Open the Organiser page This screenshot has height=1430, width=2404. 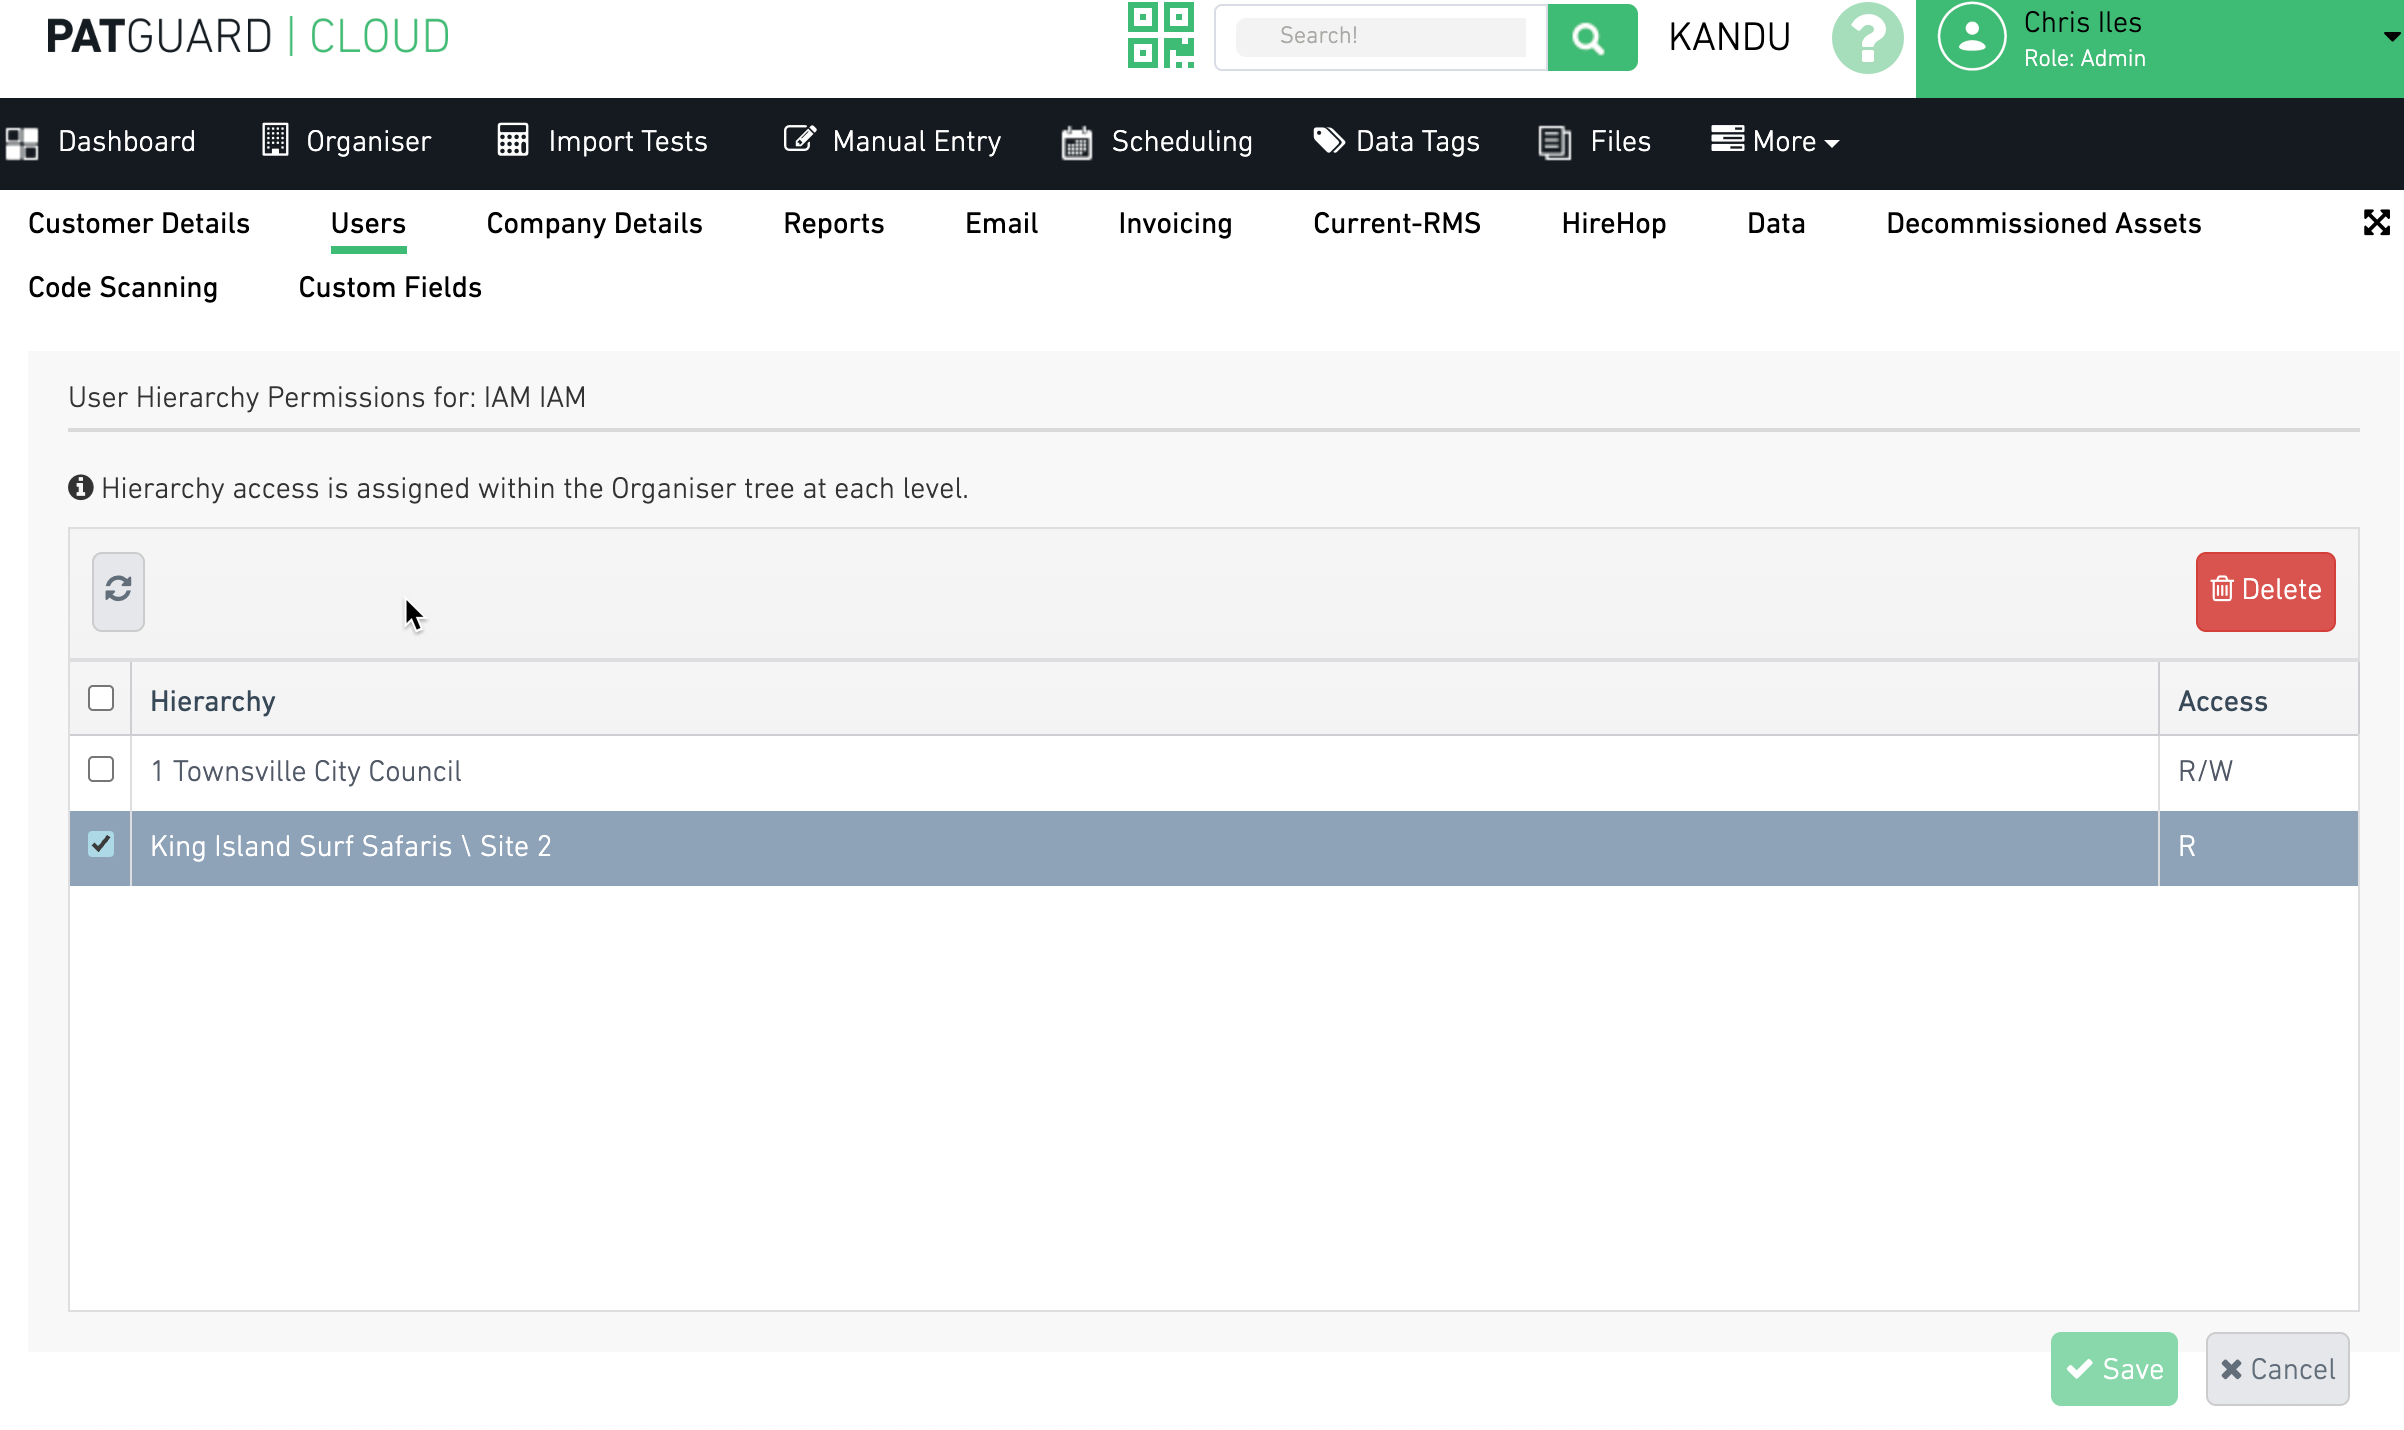coord(347,142)
